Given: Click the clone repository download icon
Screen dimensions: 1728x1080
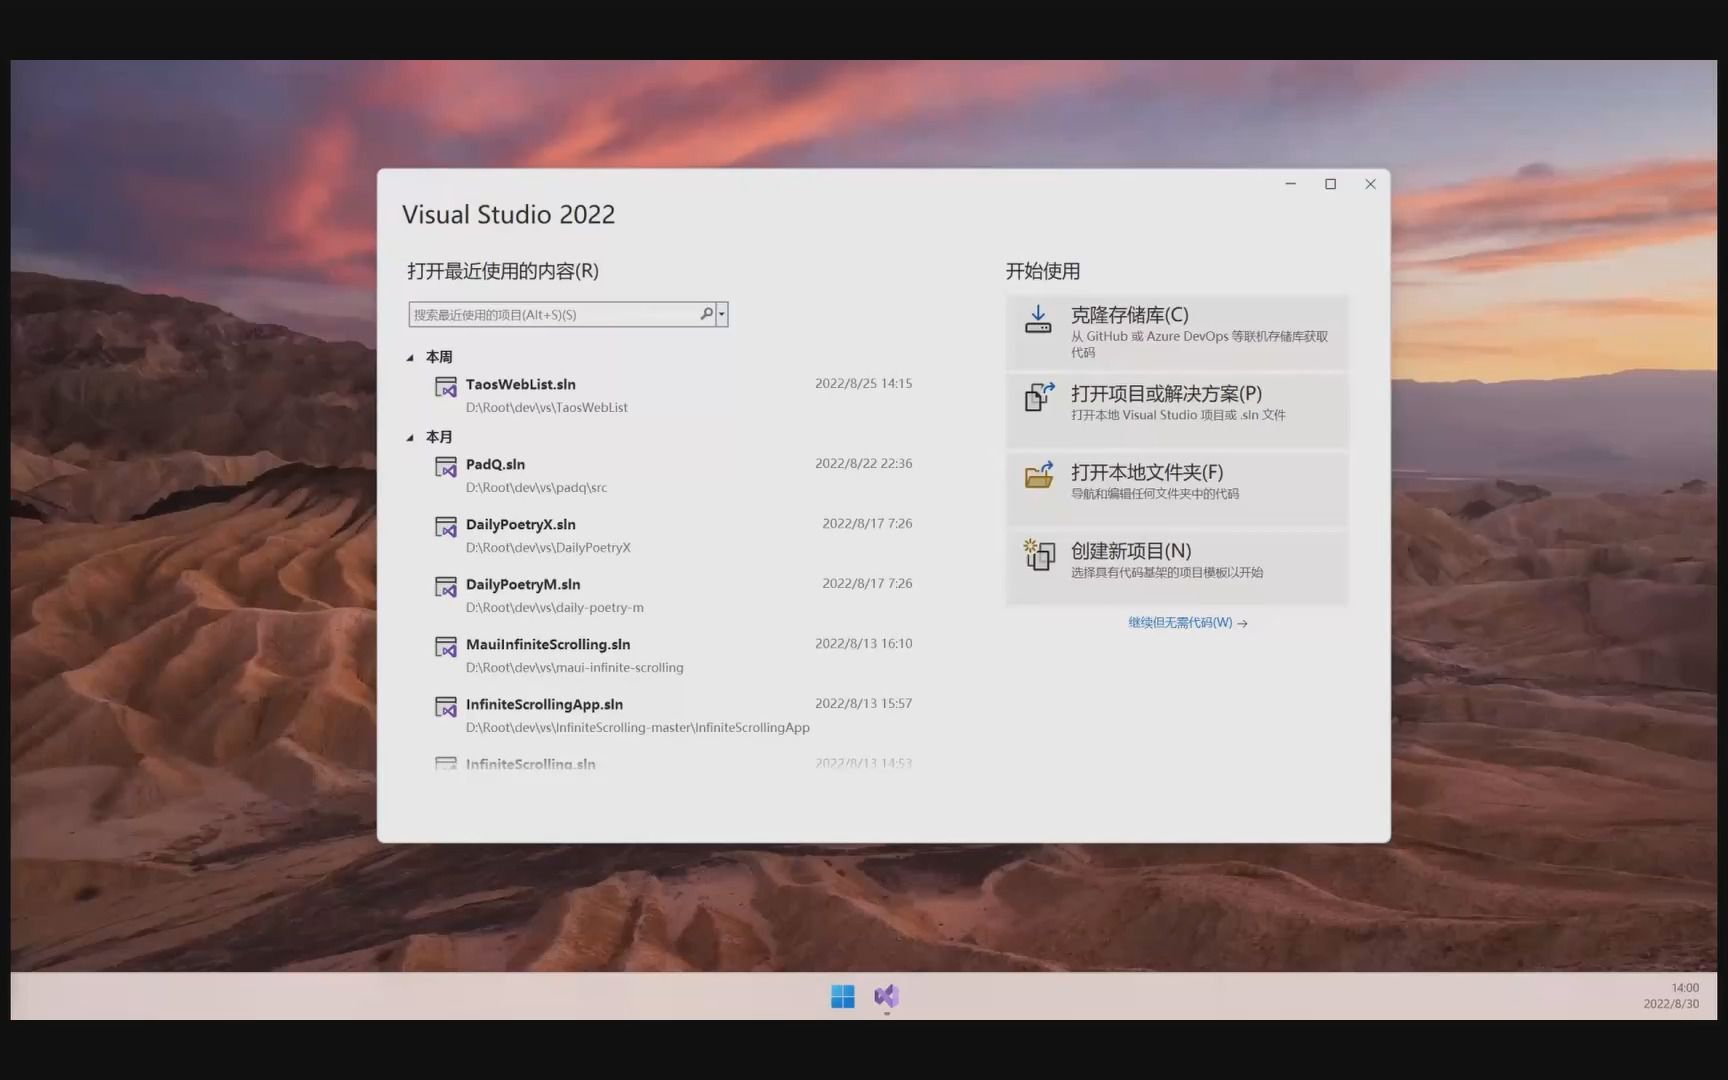Looking at the screenshot, I should 1038,319.
